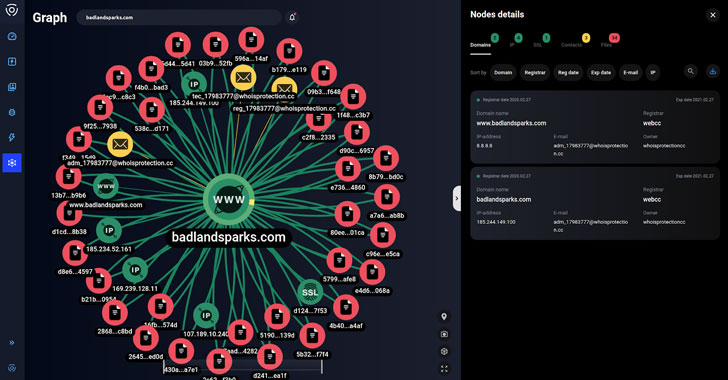
Task: Select the www.badlandsparks.com subdomain node
Action: pyautogui.click(x=106, y=186)
